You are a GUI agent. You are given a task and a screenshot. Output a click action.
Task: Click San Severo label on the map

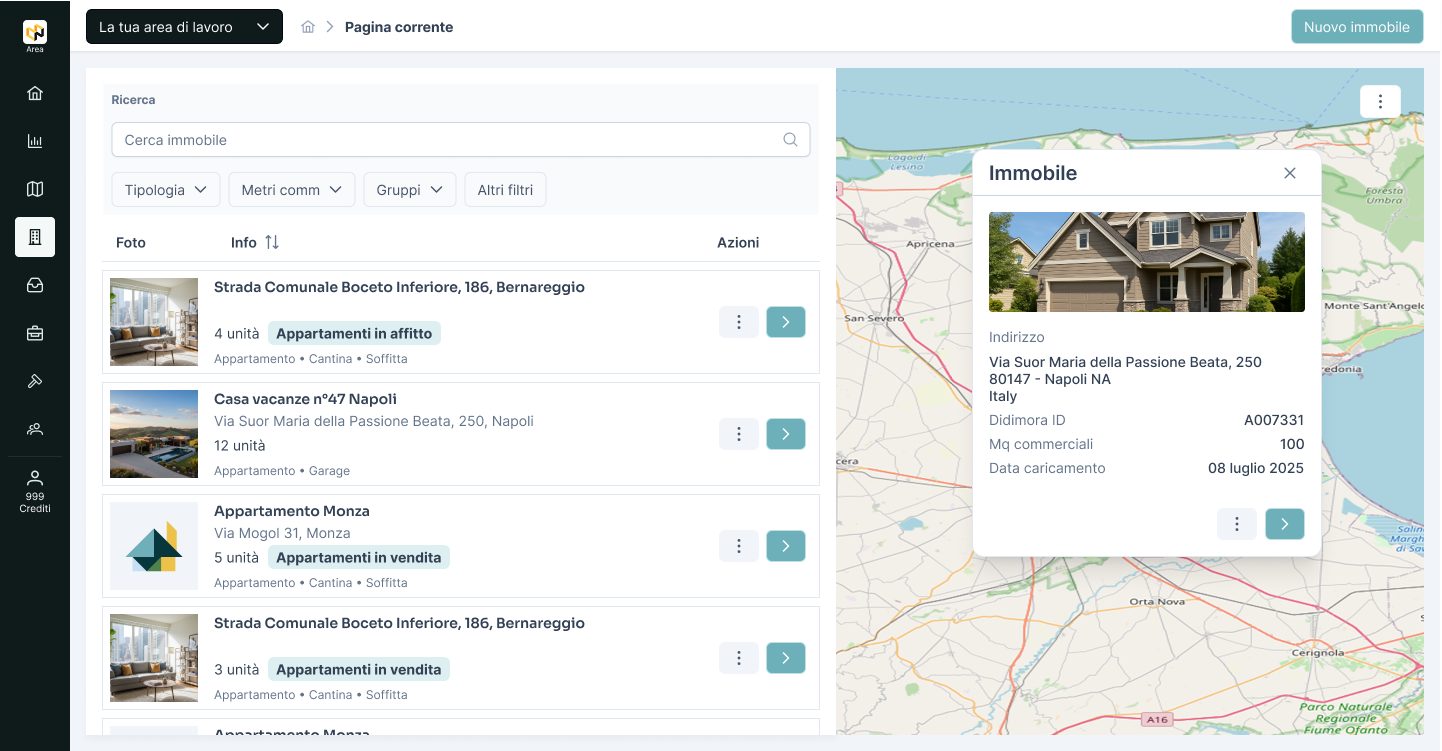click(x=874, y=318)
